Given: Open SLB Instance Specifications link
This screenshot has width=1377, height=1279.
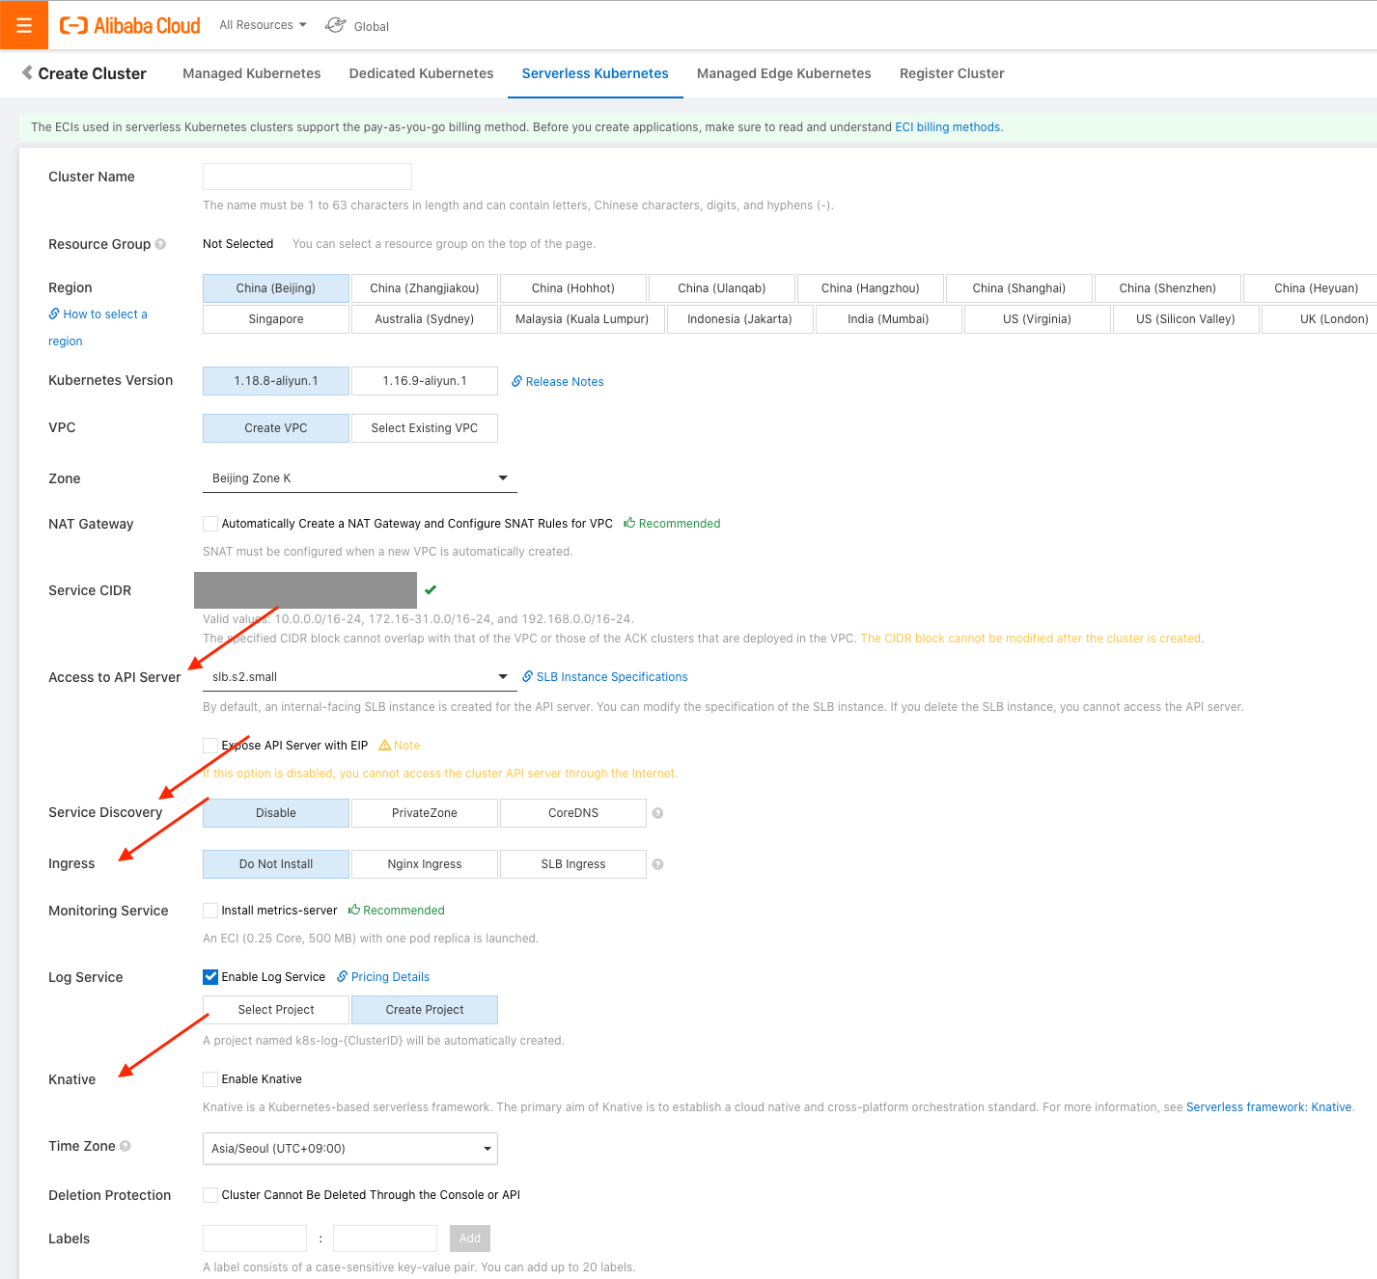Looking at the screenshot, I should pyautogui.click(x=605, y=677).
